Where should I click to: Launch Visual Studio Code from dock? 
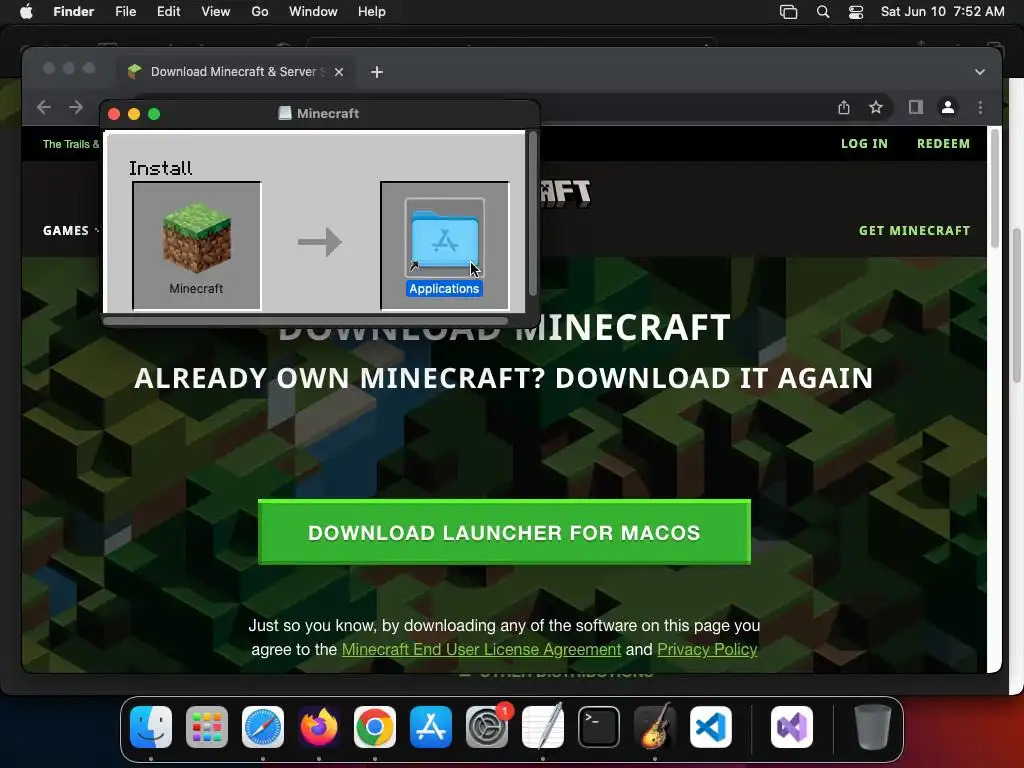pyautogui.click(x=711, y=727)
